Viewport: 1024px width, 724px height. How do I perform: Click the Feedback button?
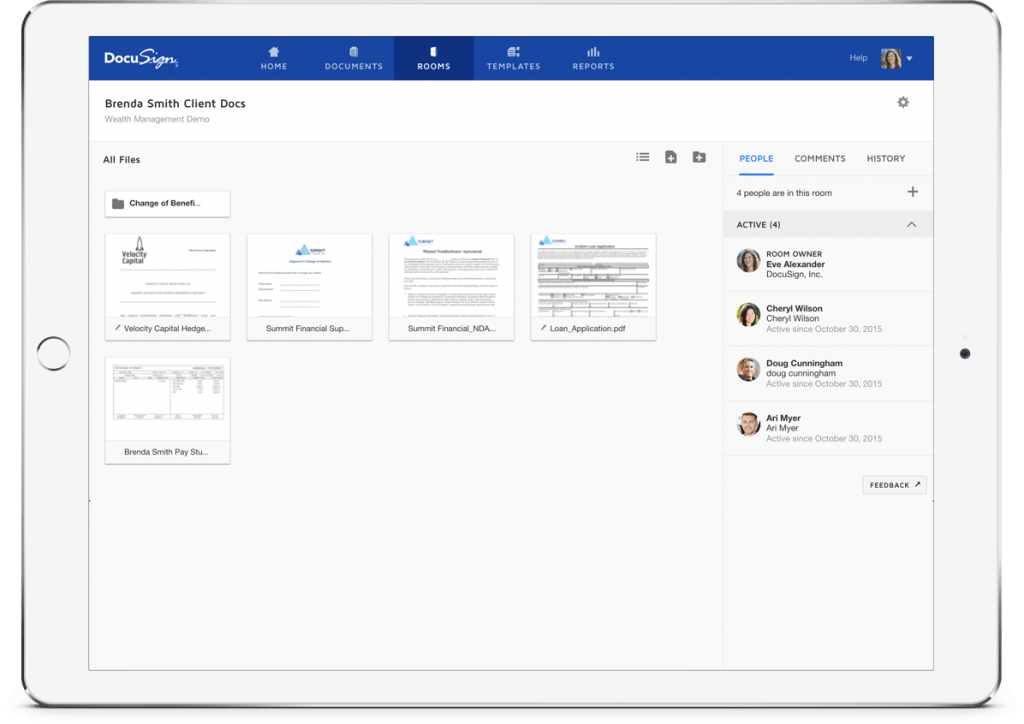tap(893, 484)
